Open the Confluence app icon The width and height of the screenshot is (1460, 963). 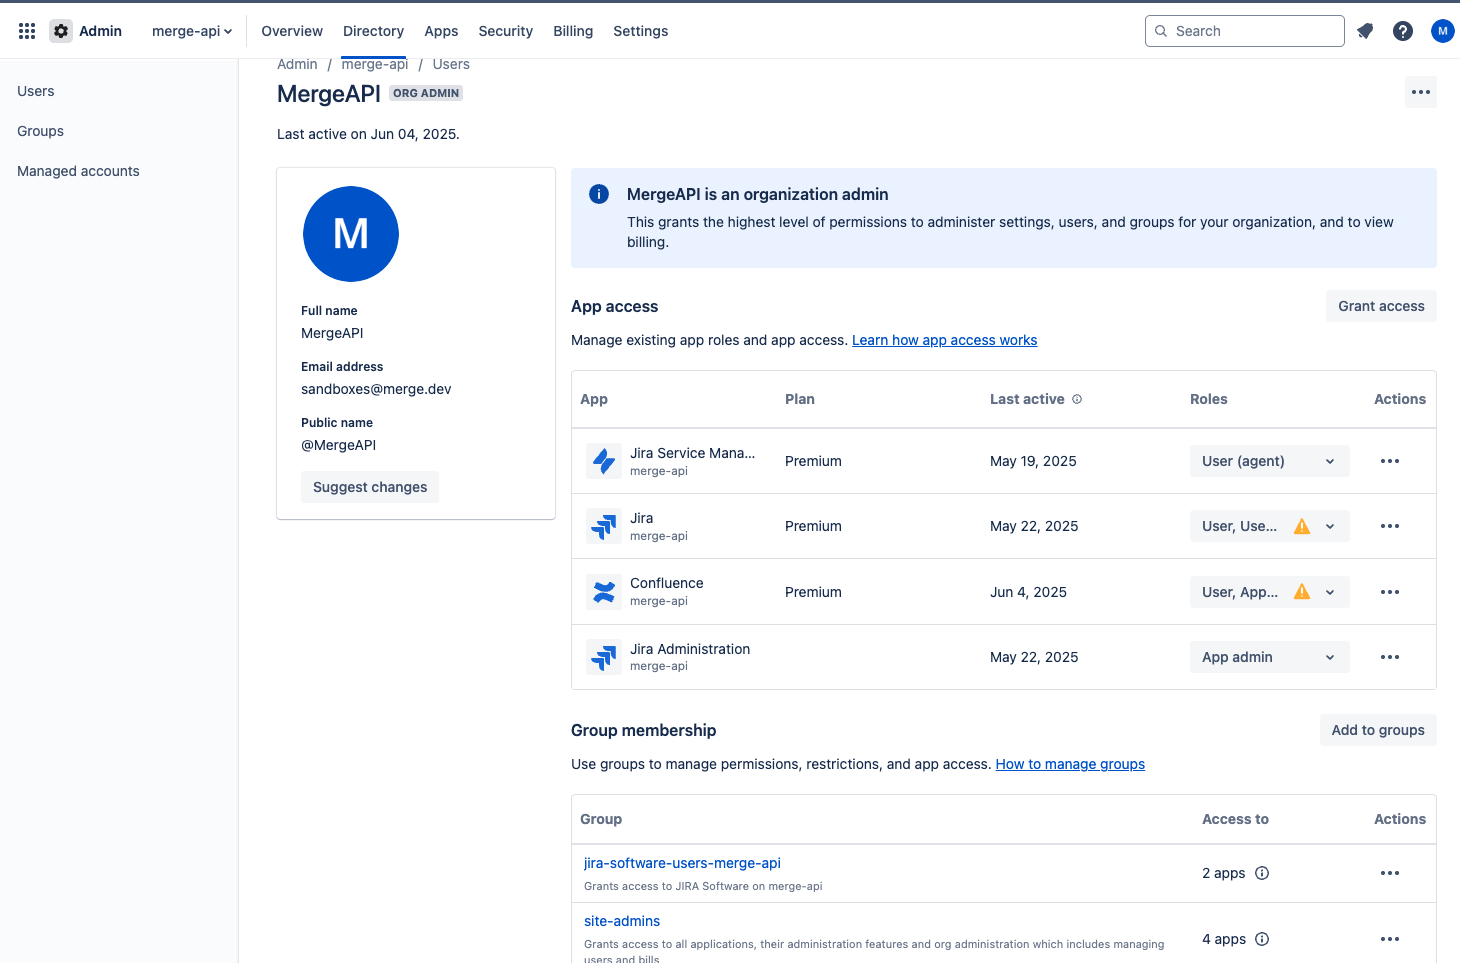point(604,591)
